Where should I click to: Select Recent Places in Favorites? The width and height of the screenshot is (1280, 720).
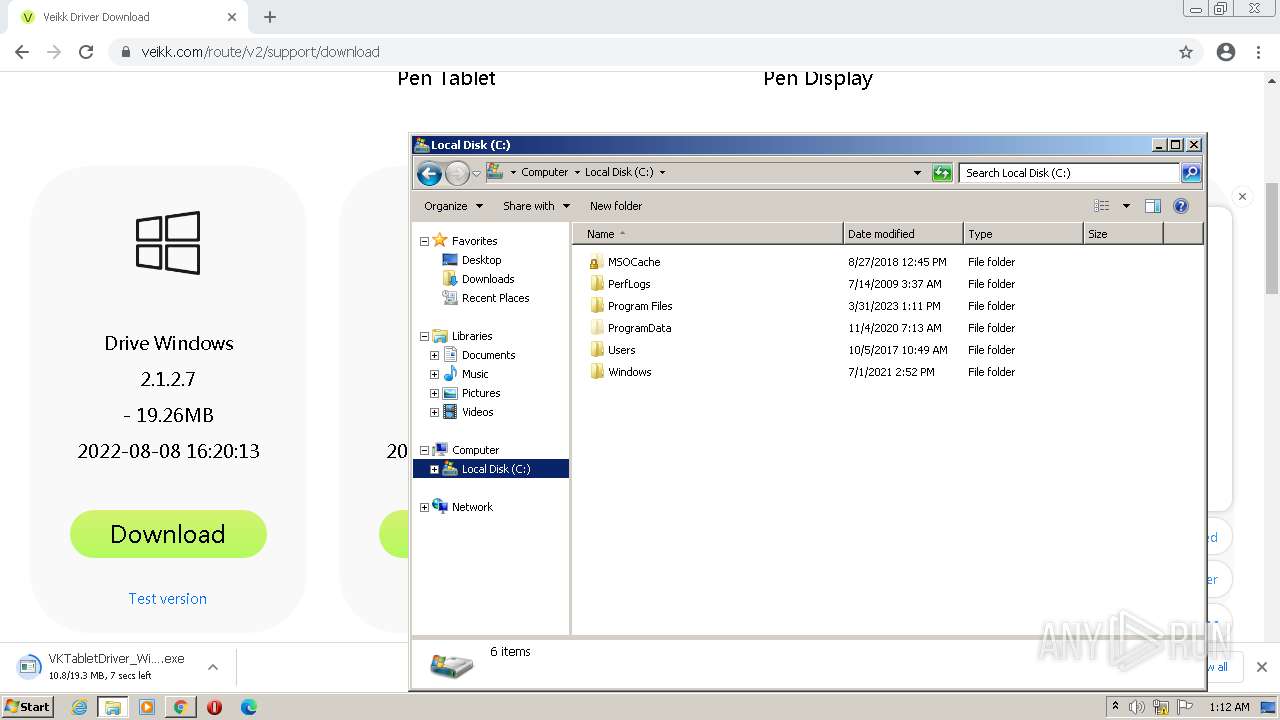pos(495,298)
